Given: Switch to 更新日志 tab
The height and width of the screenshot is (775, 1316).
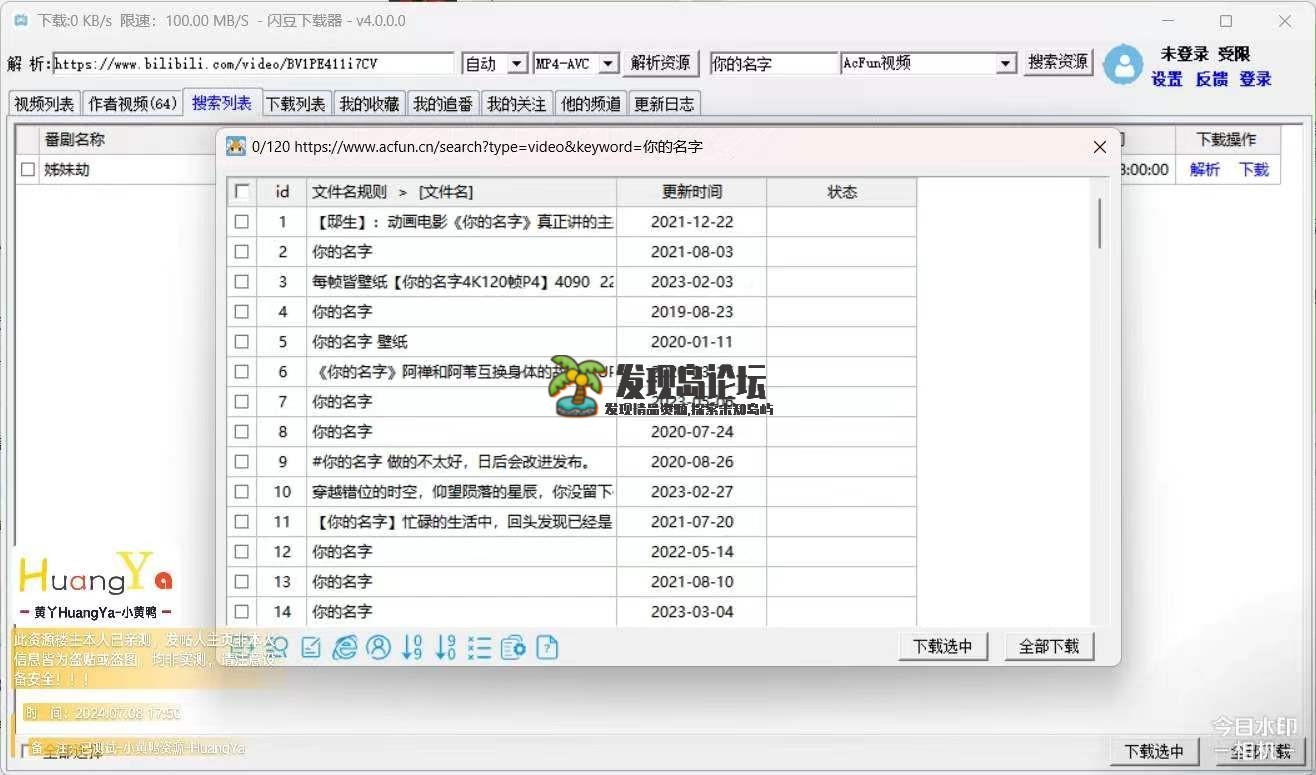Looking at the screenshot, I should click(x=665, y=104).
